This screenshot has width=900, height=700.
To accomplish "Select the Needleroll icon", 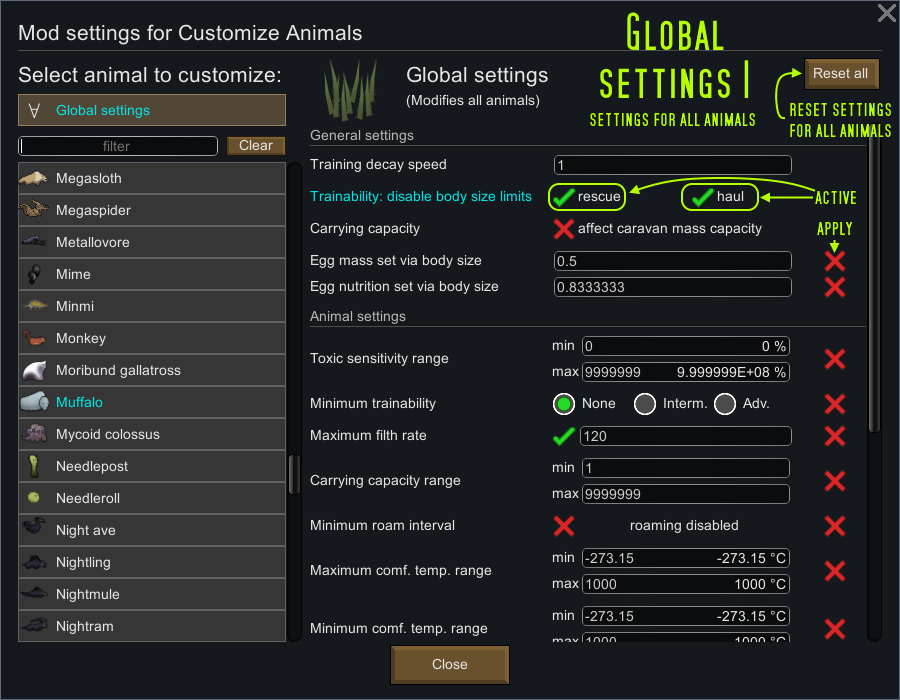I will pyautogui.click(x=34, y=497).
